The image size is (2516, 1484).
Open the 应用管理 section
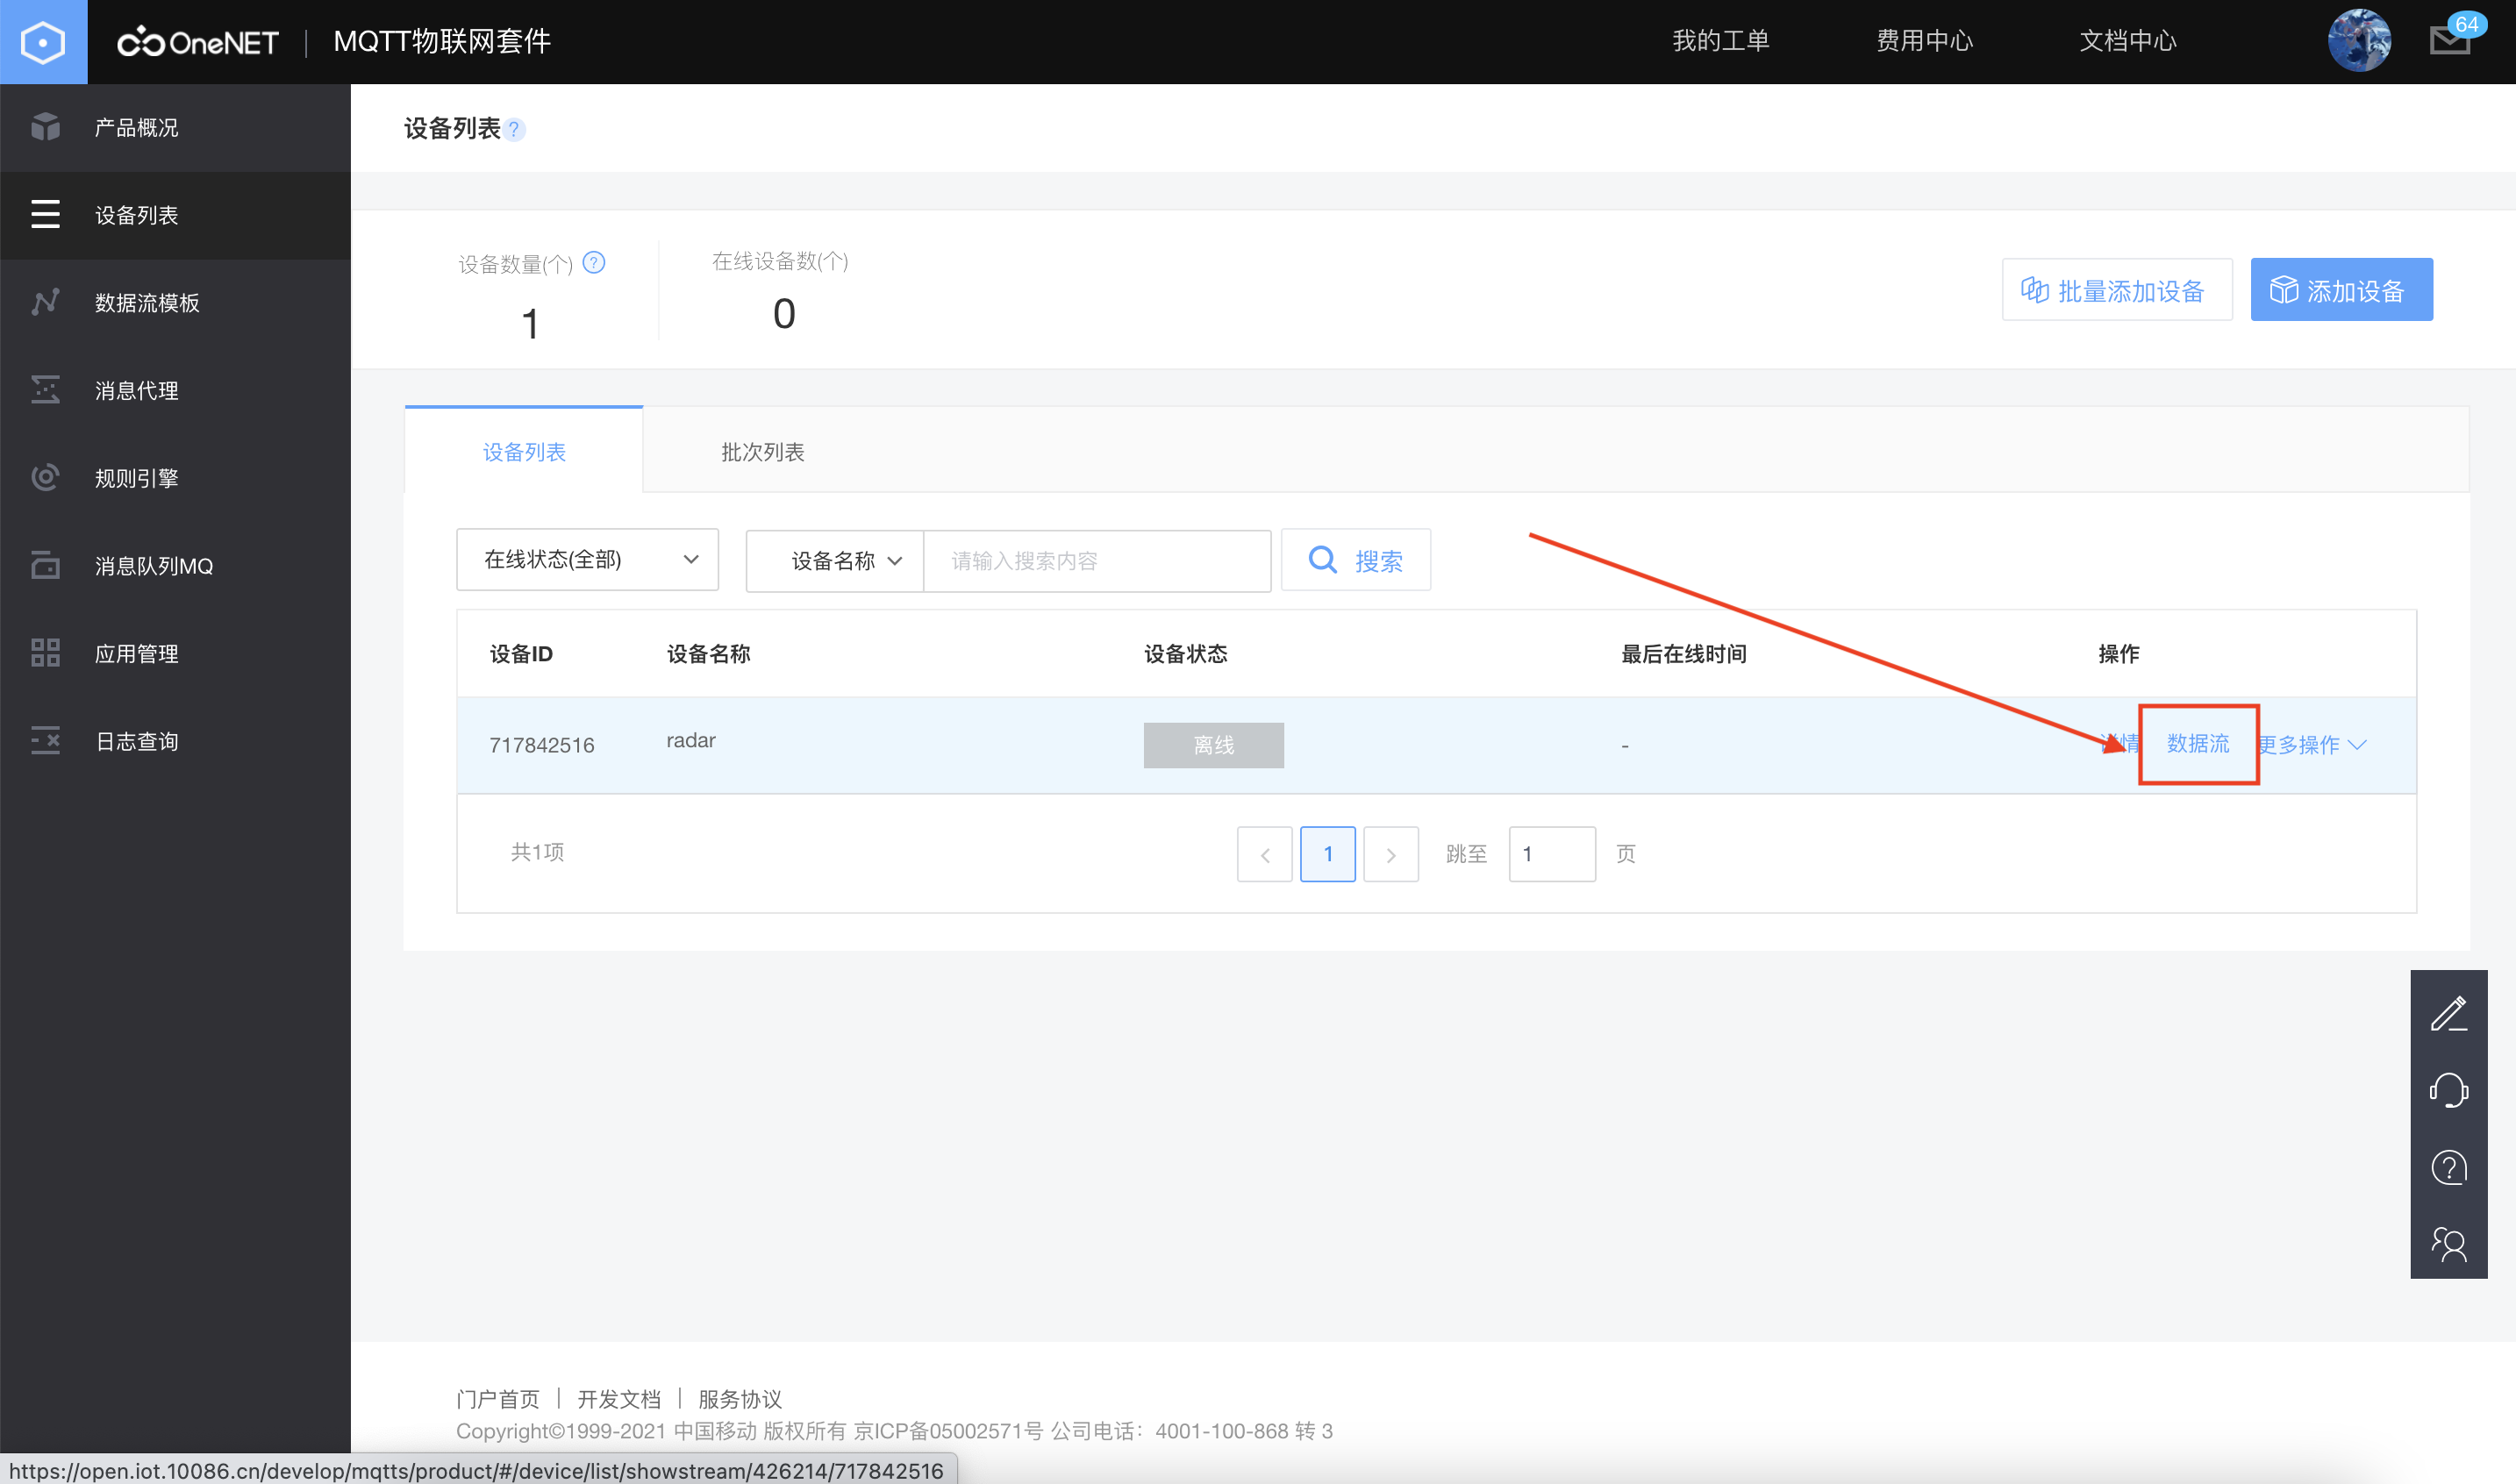[136, 653]
